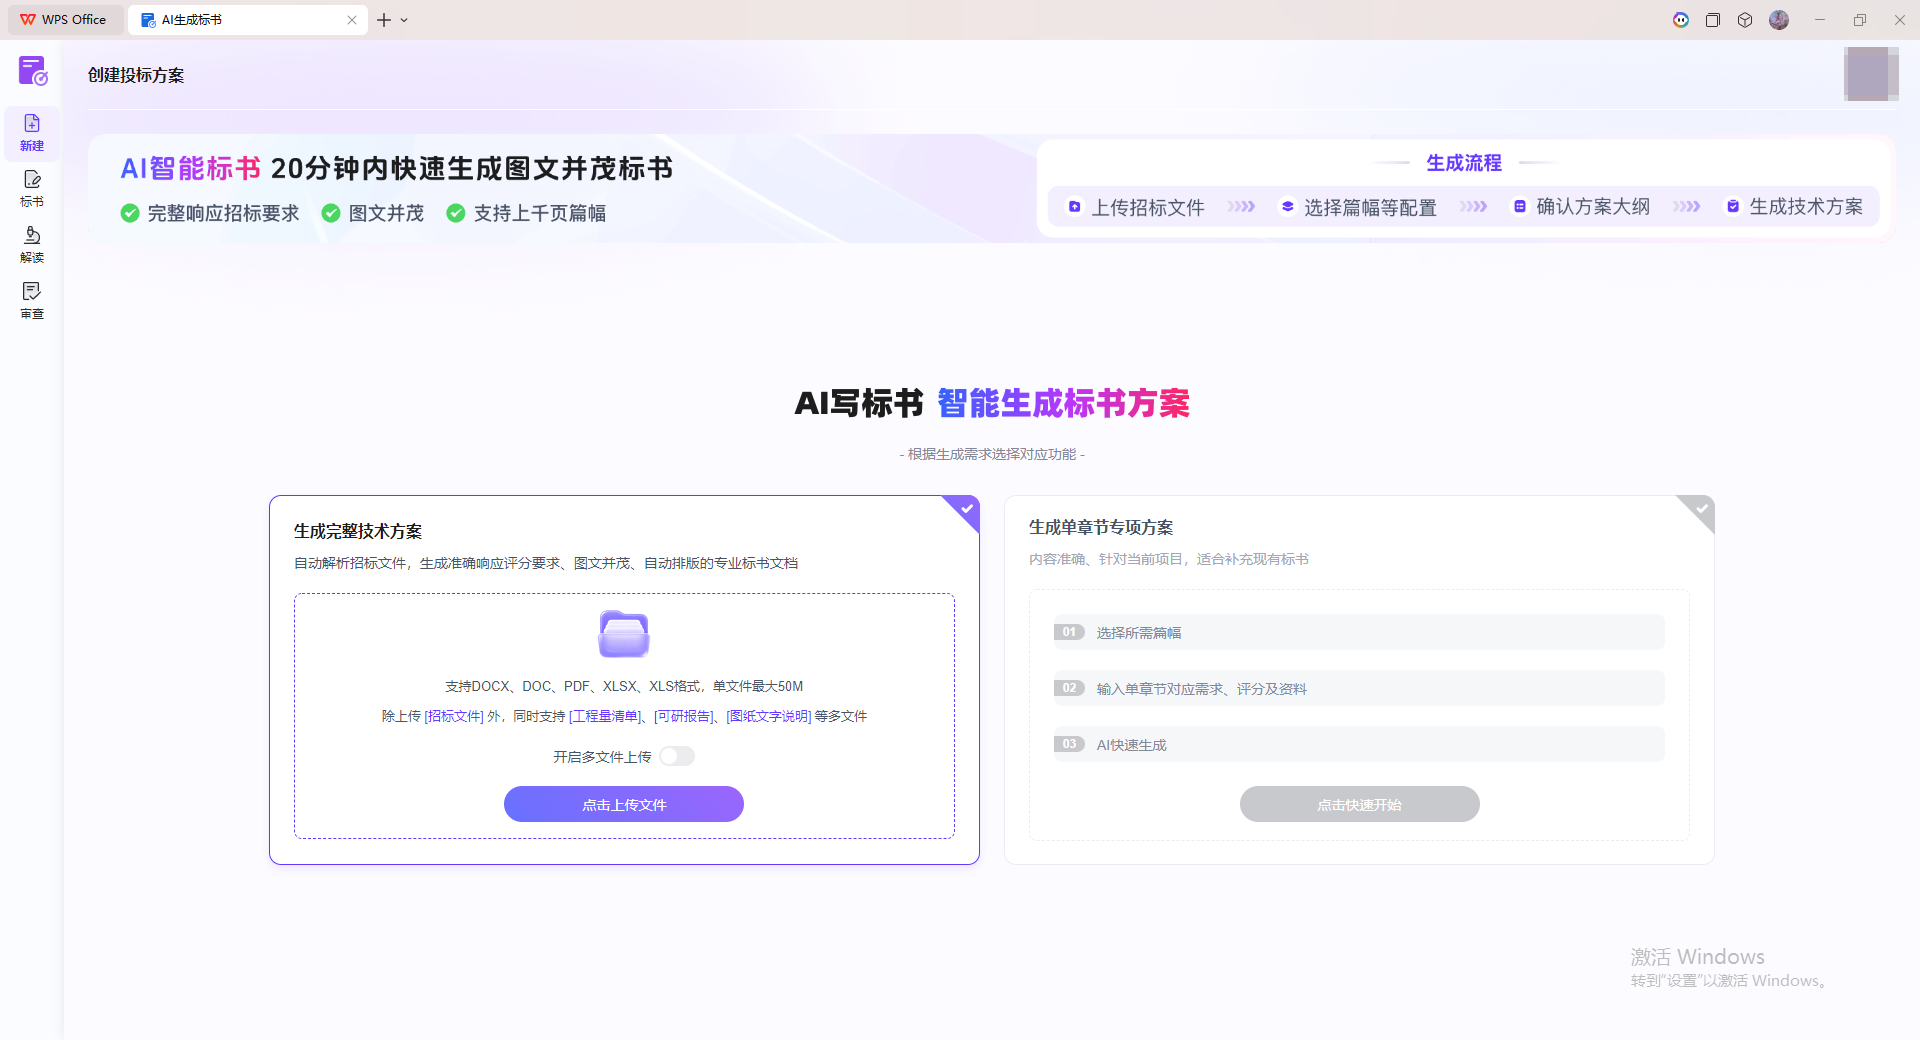Click the 3D cube icon in the titlebar
Image resolution: width=1920 pixels, height=1040 pixels.
(1746, 19)
